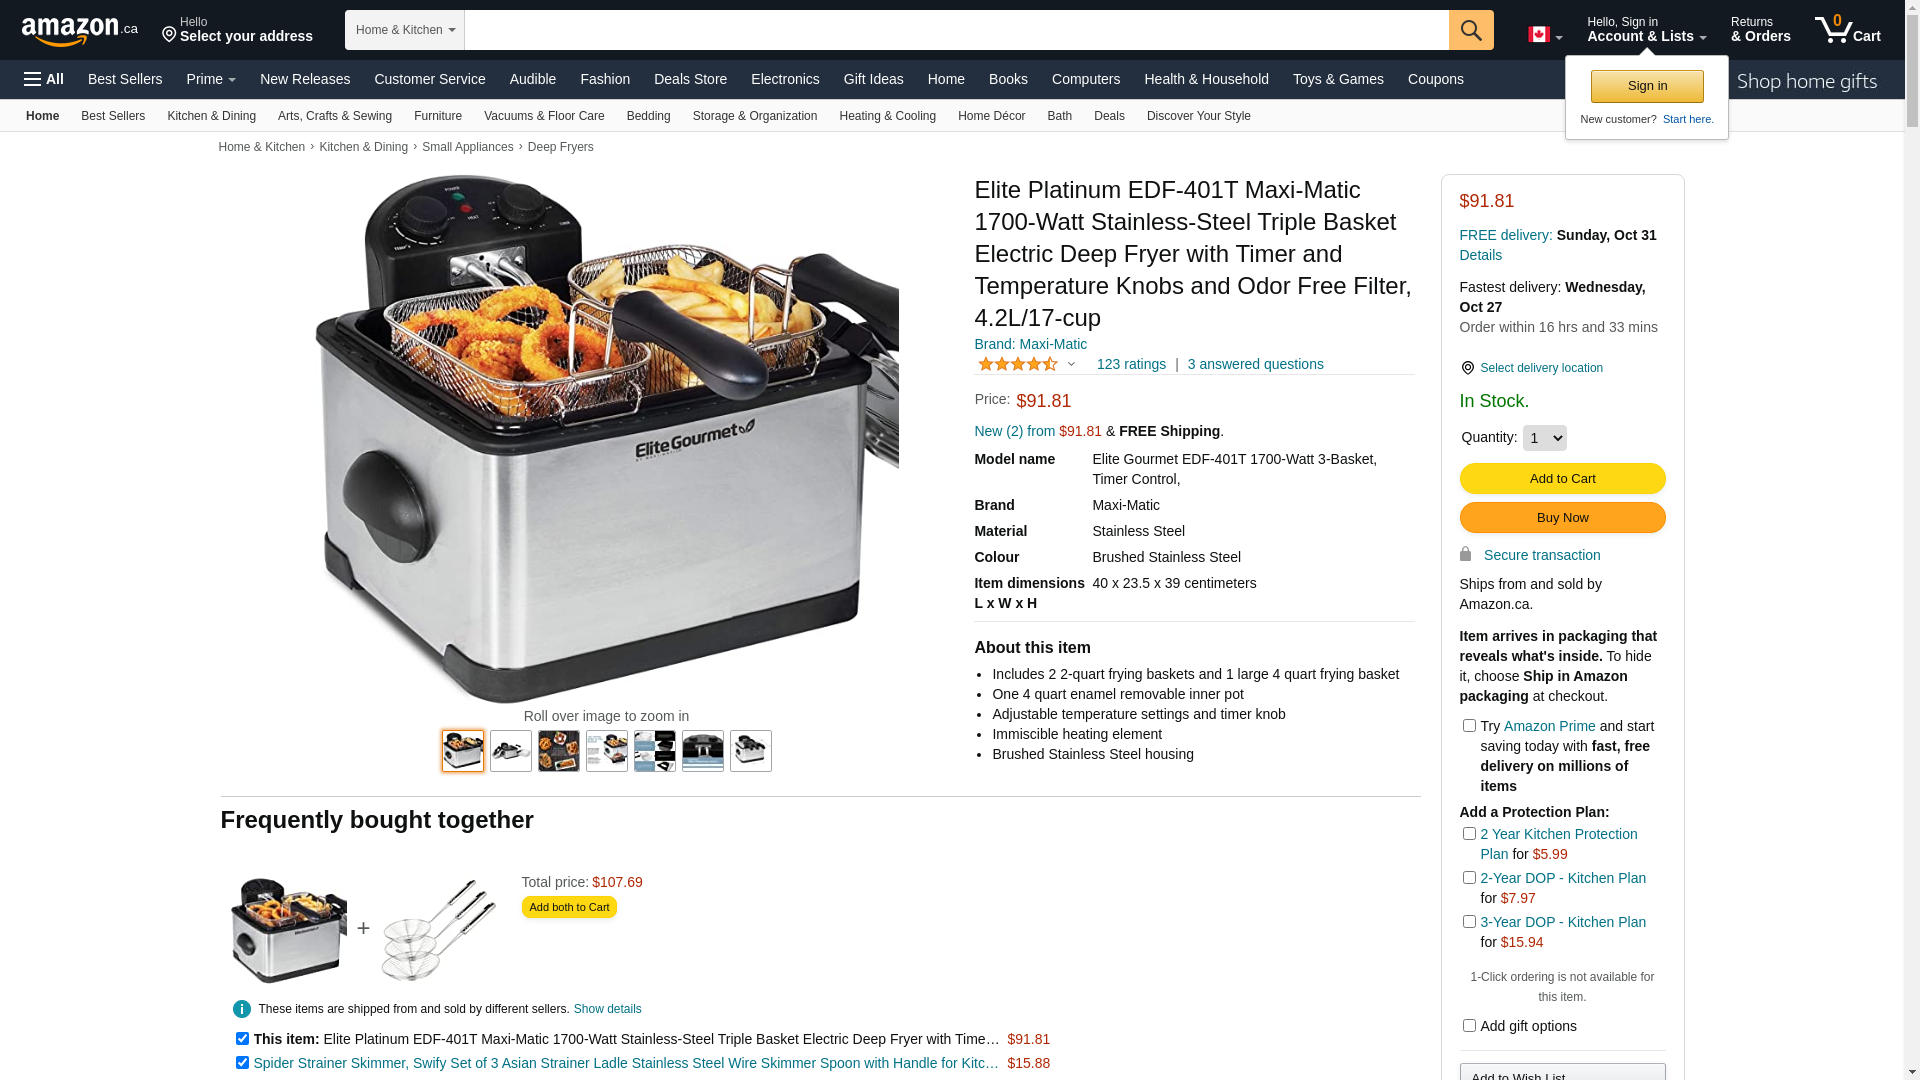Open the Deals Store menu item
Viewport: 1920px width, 1080px height.
pyautogui.click(x=690, y=79)
